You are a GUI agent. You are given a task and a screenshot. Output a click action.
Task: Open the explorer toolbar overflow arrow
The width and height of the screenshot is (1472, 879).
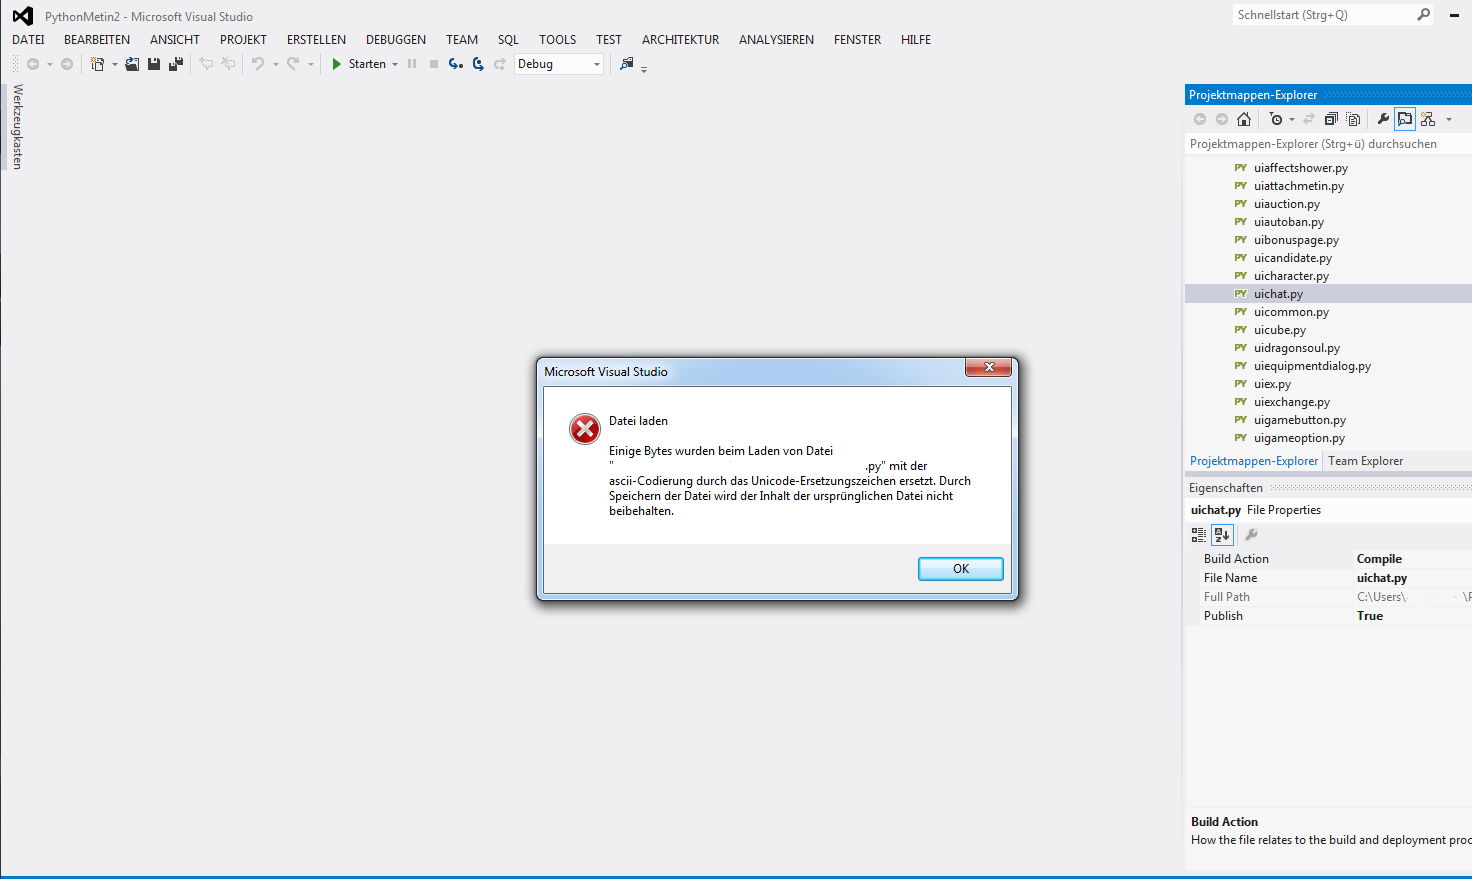(x=1449, y=119)
